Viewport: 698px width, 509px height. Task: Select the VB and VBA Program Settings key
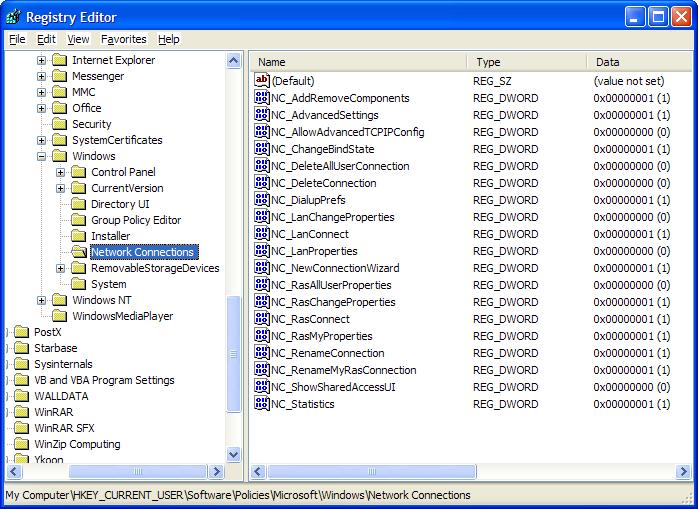pos(104,380)
